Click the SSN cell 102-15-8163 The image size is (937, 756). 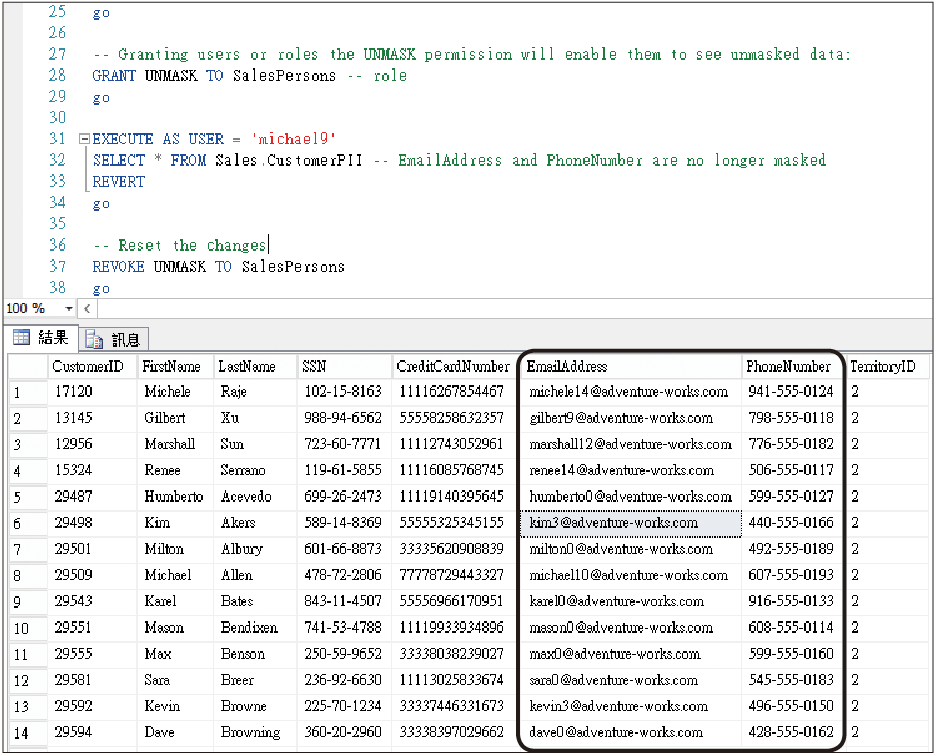(342, 393)
